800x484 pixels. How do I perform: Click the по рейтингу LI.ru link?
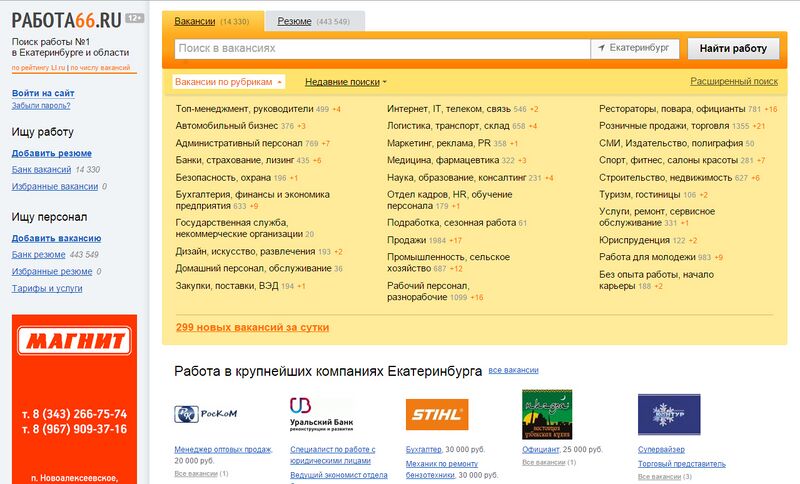click(39, 67)
